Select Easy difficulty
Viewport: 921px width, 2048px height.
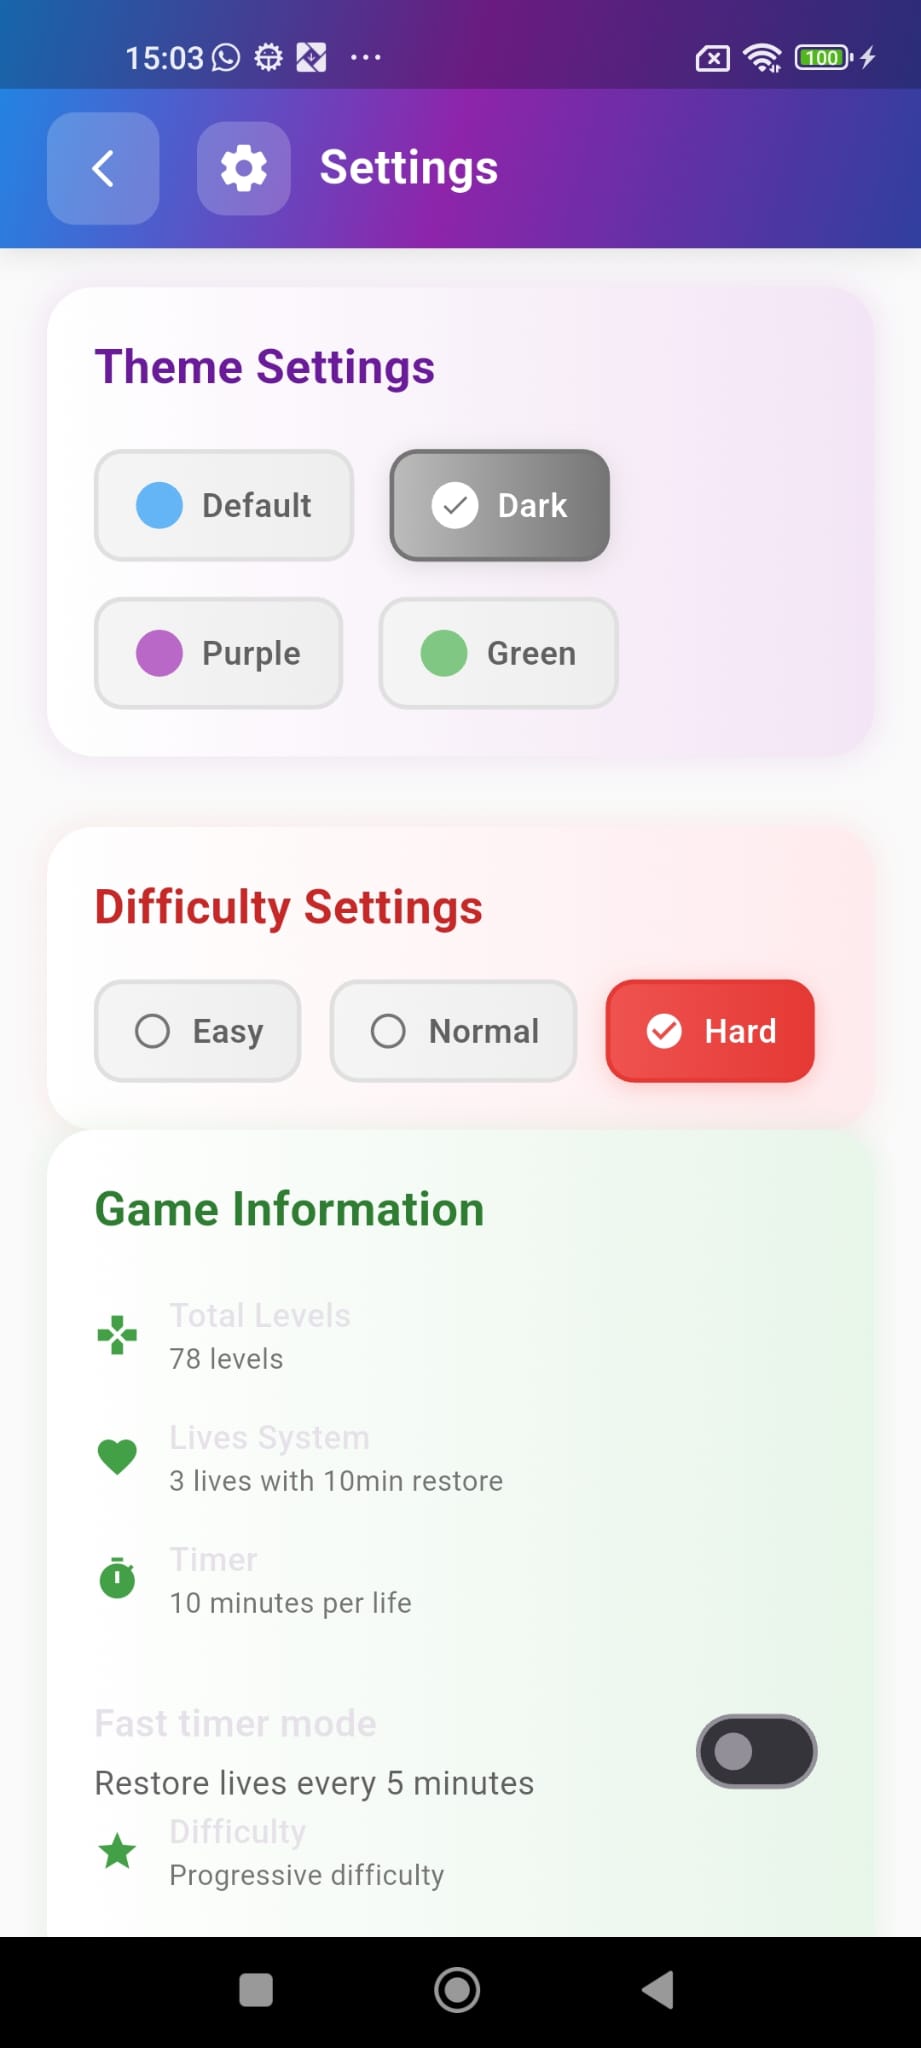tap(198, 1031)
